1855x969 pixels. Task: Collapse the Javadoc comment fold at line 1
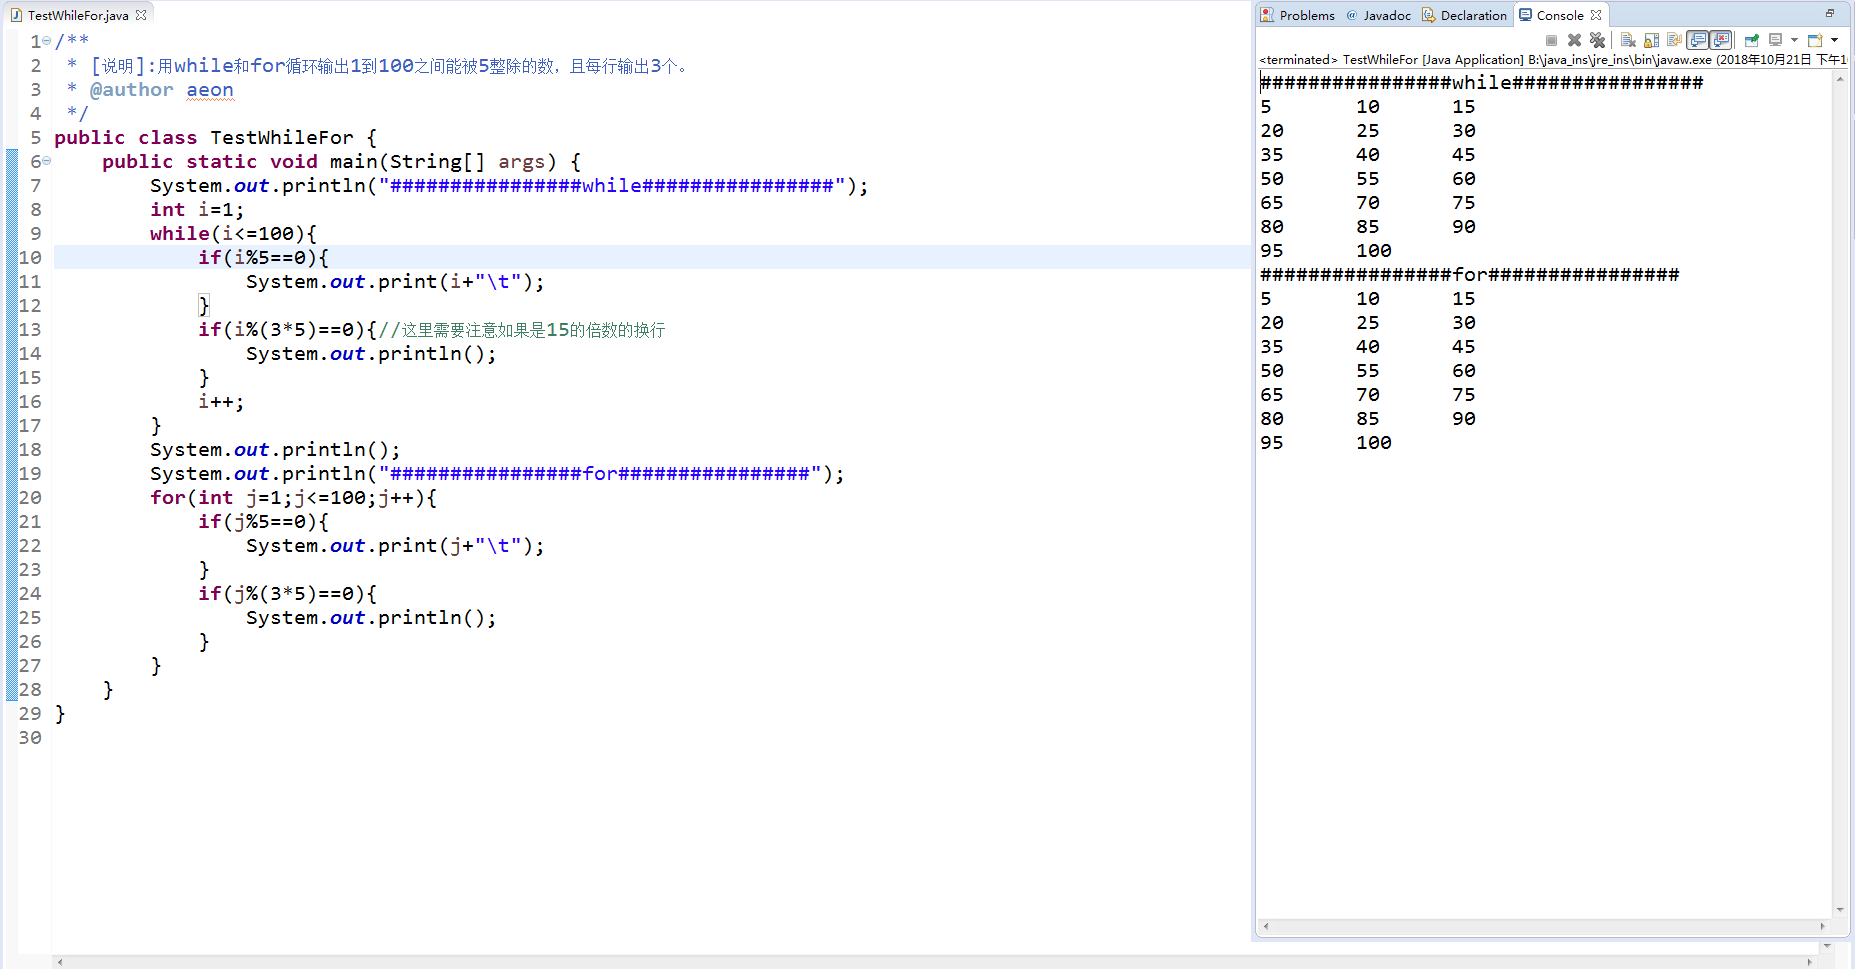click(x=47, y=41)
